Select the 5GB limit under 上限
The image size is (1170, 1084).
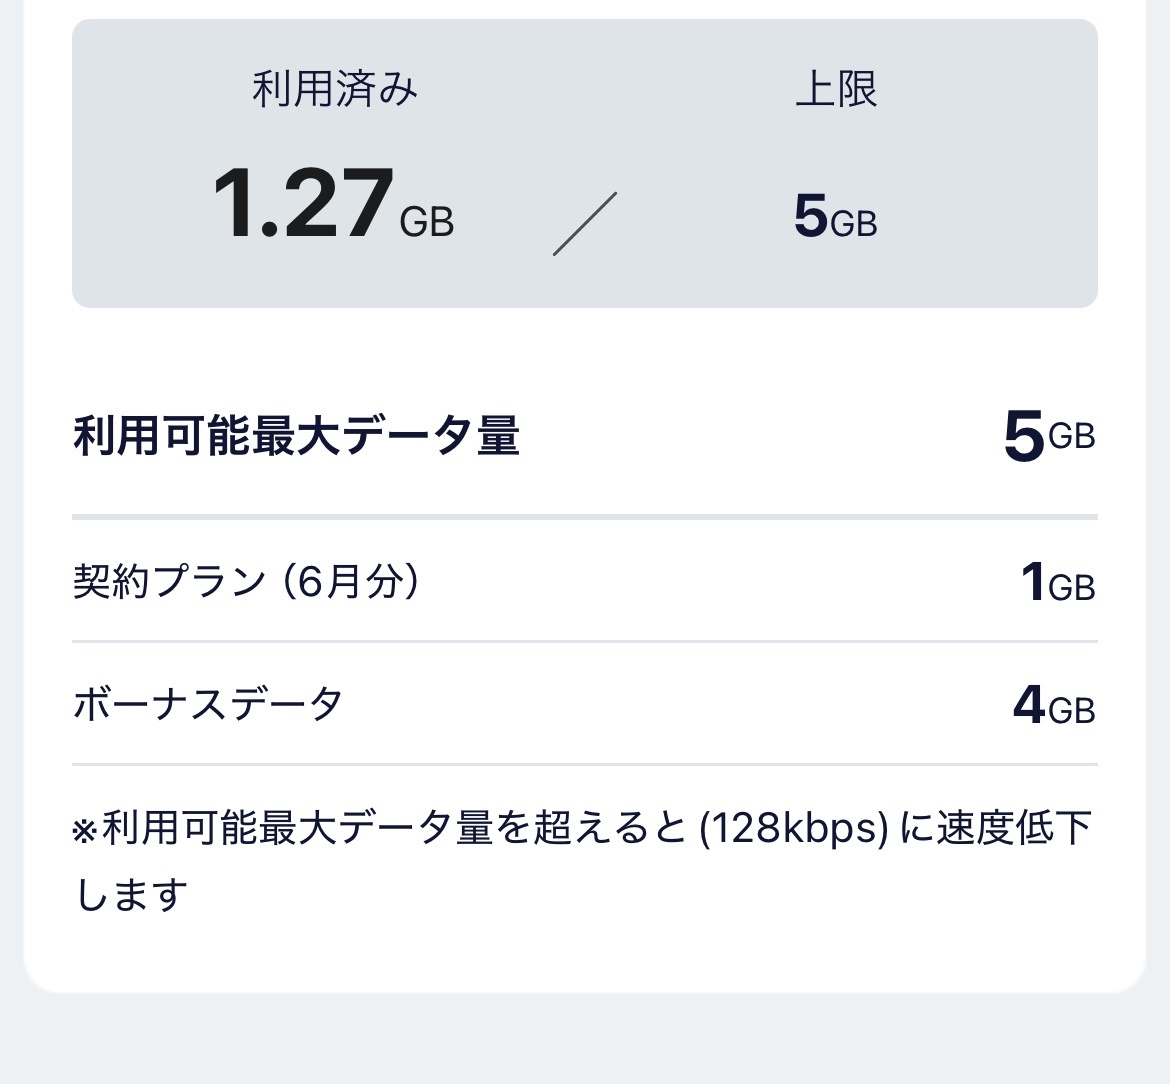pyautogui.click(x=836, y=216)
